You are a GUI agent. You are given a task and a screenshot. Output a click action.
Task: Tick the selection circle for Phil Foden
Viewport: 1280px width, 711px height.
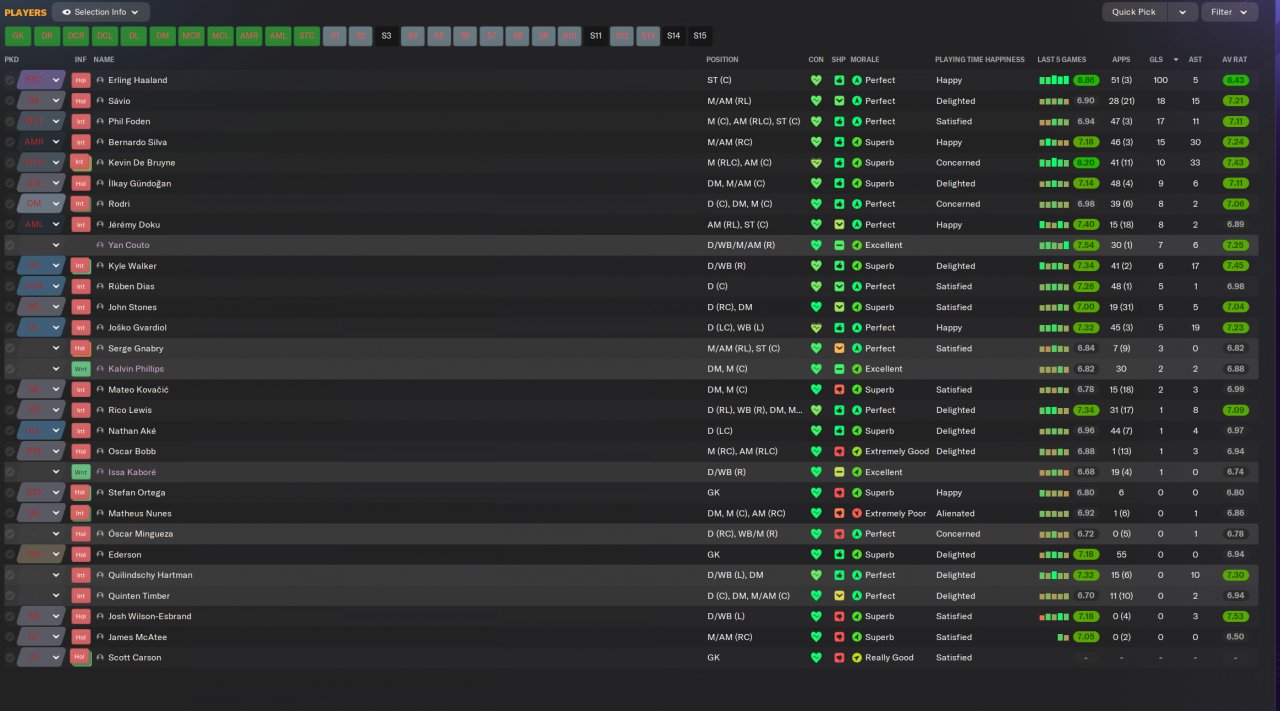(10, 121)
